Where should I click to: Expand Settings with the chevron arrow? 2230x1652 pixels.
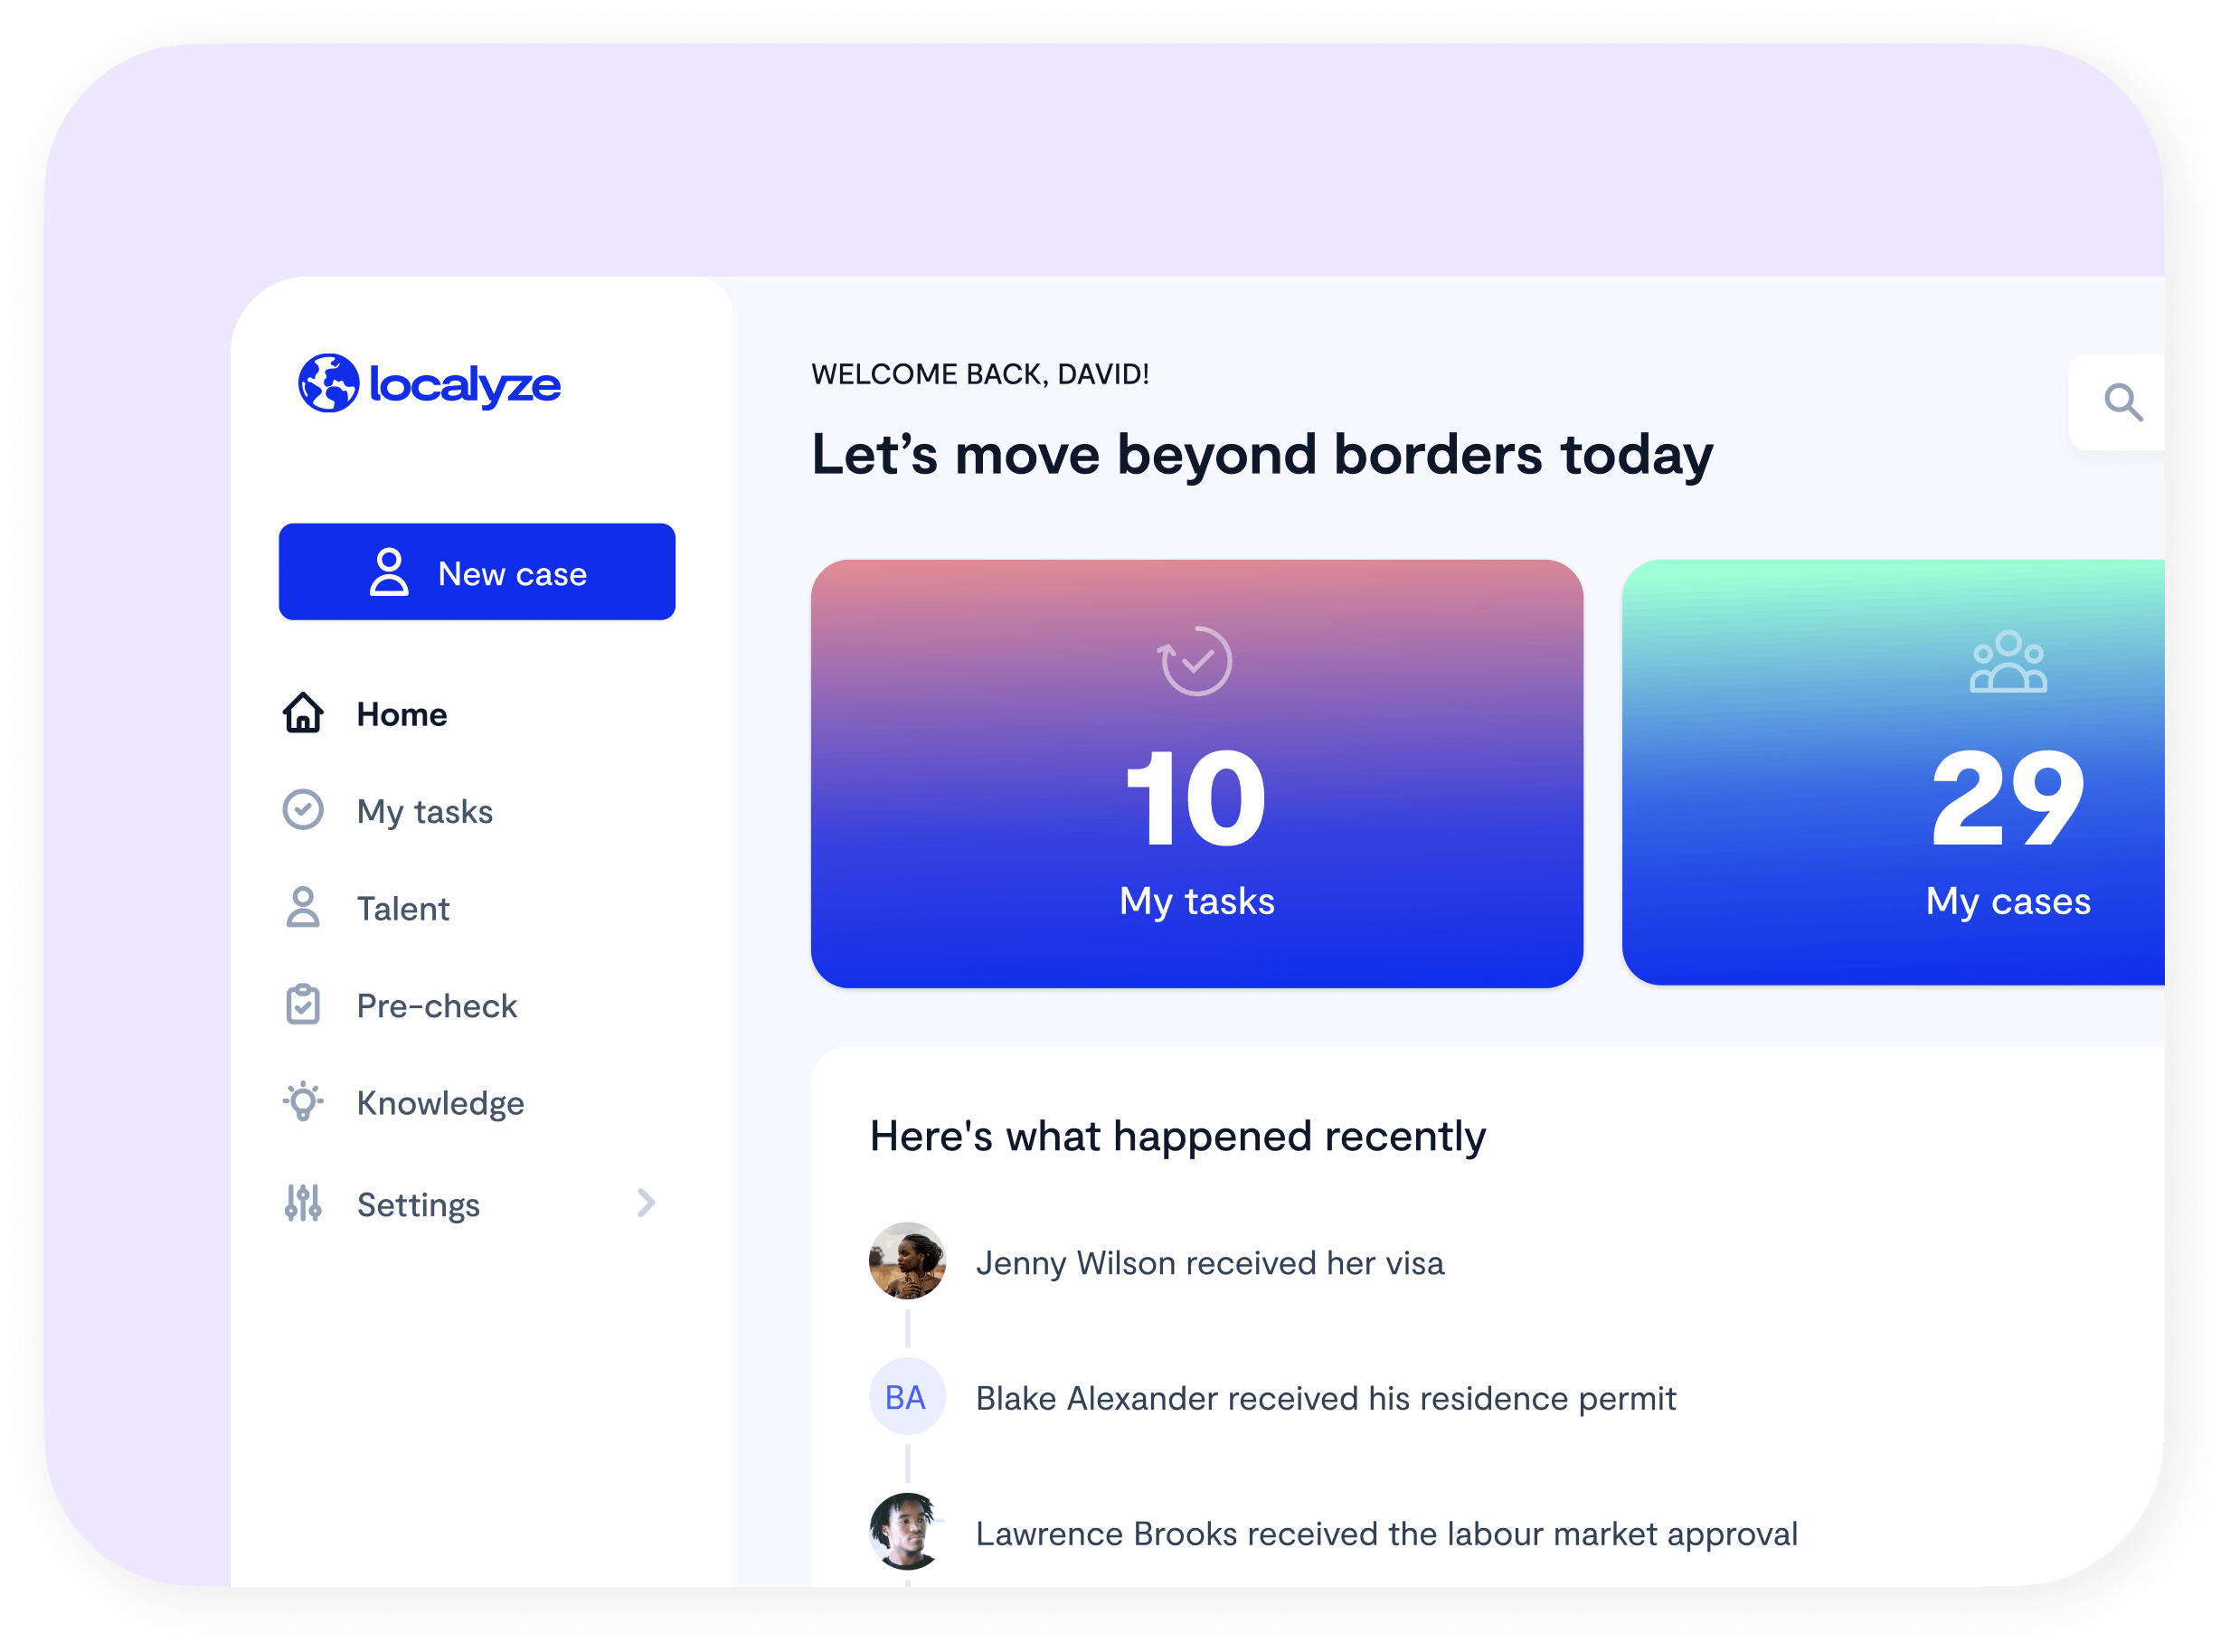point(646,1203)
